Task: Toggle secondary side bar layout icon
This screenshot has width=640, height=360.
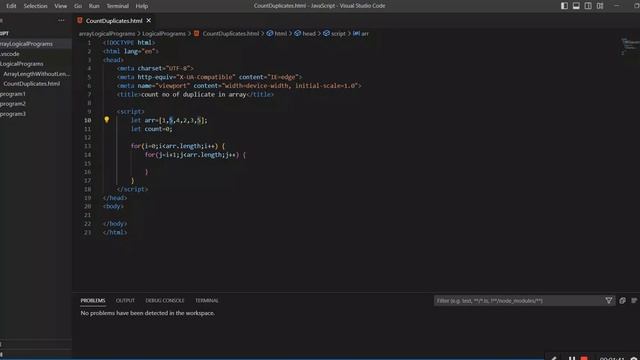Action: 588,6
